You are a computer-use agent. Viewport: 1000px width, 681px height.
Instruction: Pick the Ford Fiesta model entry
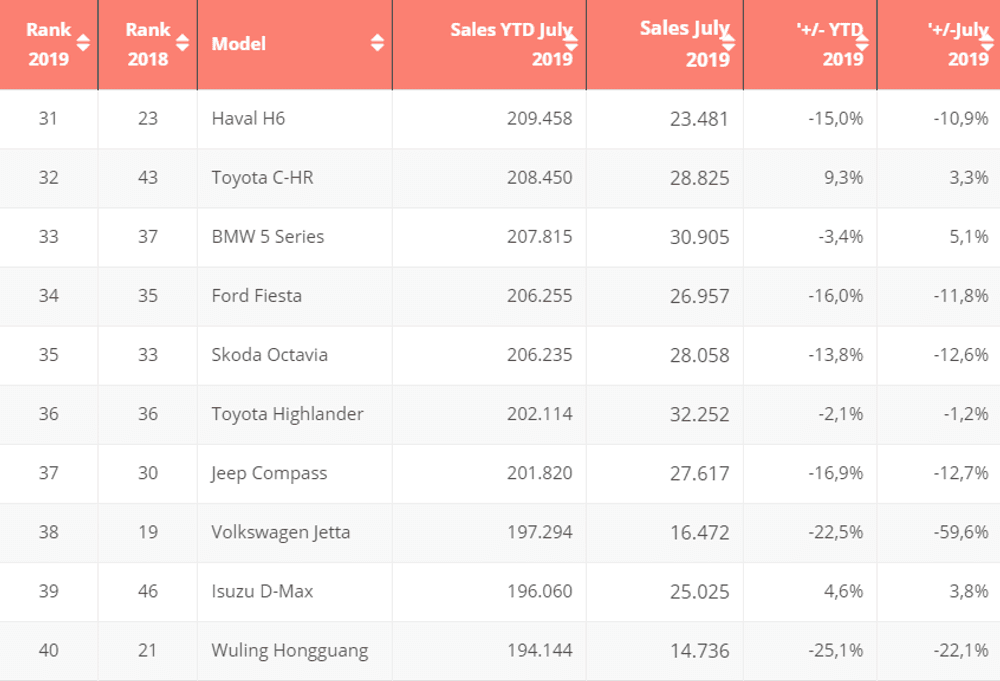pos(256,296)
